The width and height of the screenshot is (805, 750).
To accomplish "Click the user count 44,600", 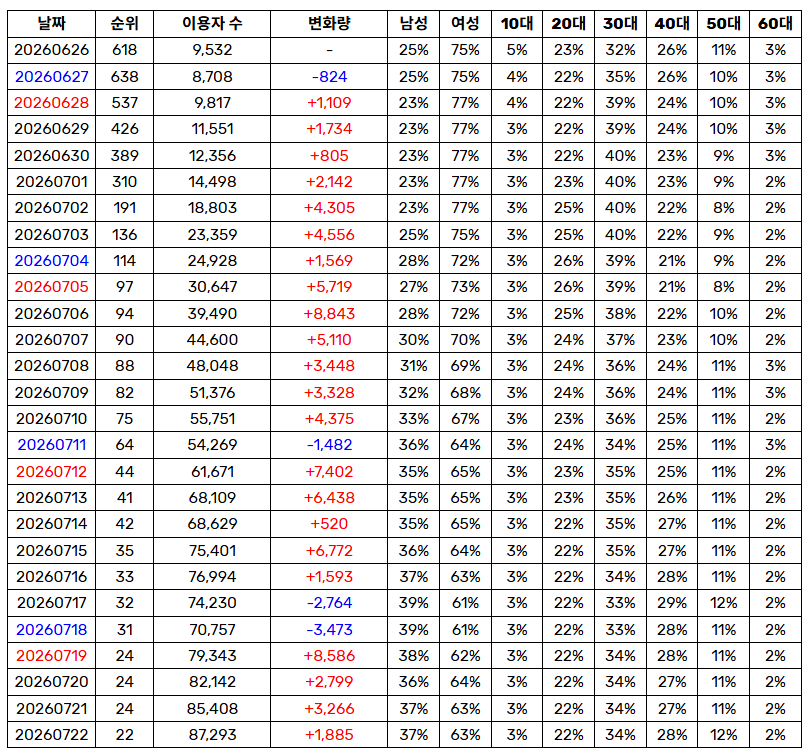I will tap(212, 340).
